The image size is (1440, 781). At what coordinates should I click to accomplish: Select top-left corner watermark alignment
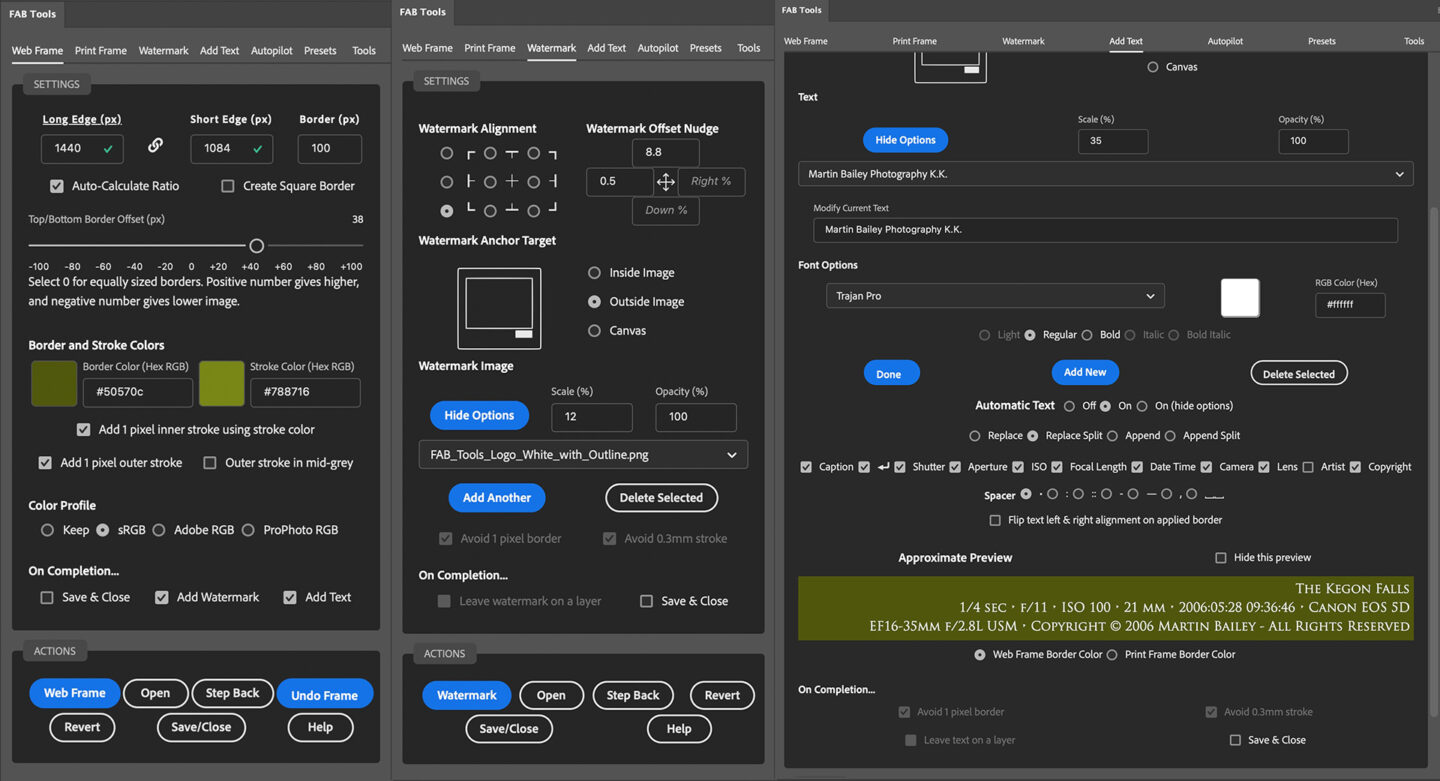point(446,154)
